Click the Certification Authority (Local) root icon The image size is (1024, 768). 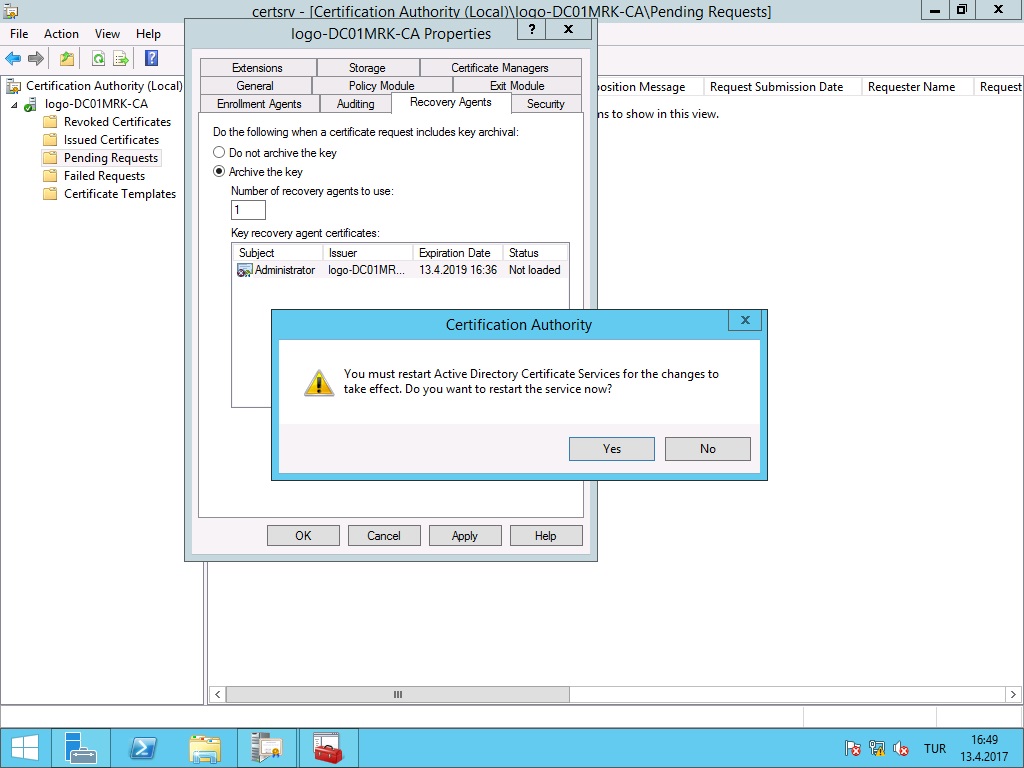(x=13, y=86)
